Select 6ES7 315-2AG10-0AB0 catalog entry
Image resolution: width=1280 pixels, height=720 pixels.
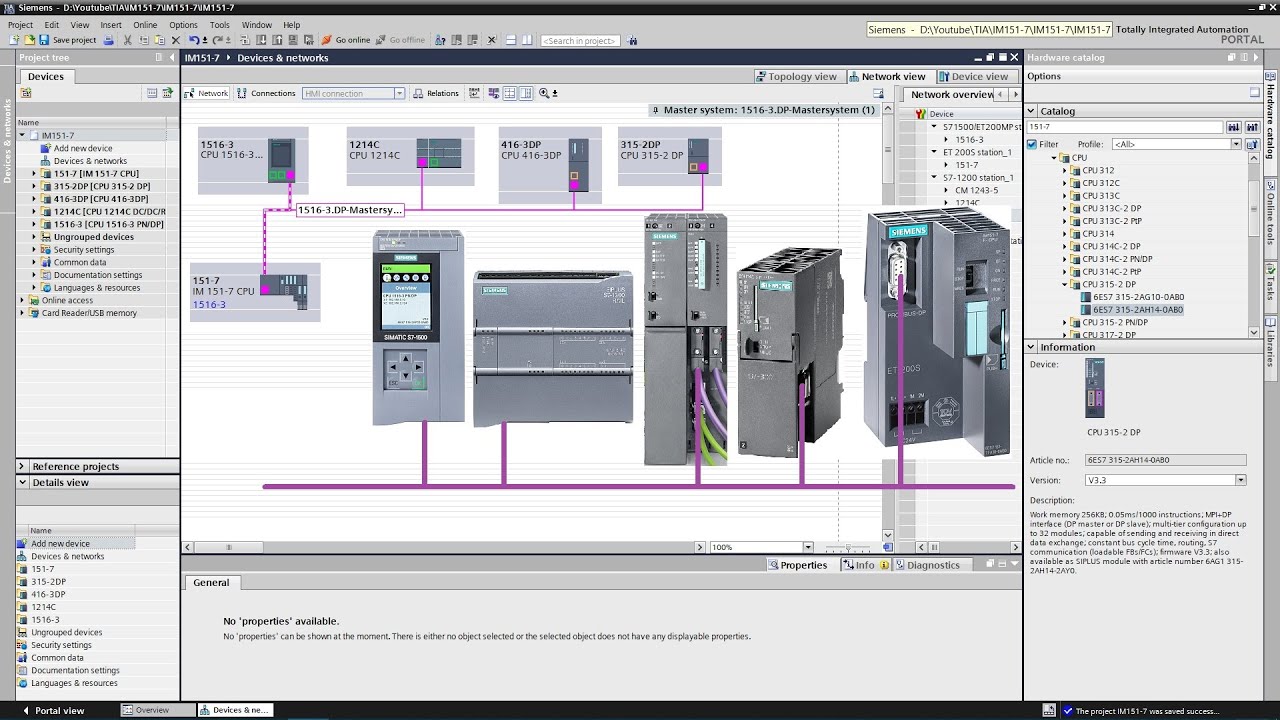[1138, 297]
